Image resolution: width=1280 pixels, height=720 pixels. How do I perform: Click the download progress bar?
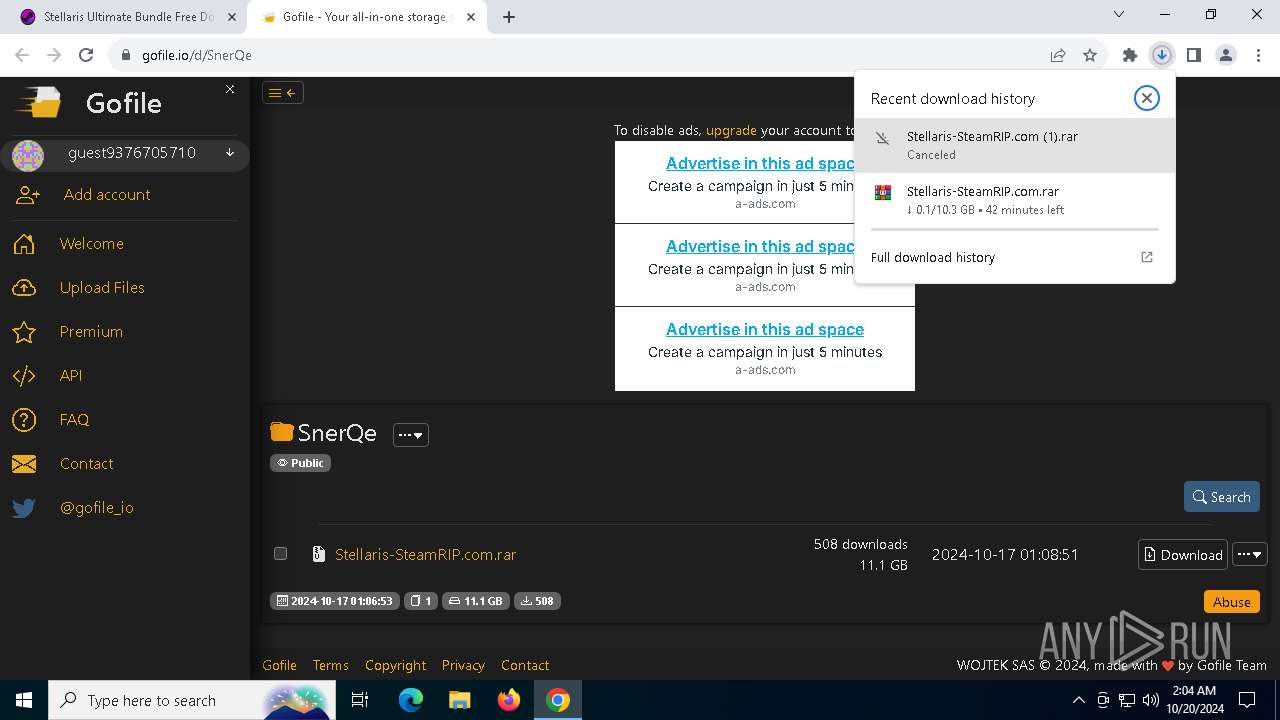pyautogui.click(x=1014, y=229)
